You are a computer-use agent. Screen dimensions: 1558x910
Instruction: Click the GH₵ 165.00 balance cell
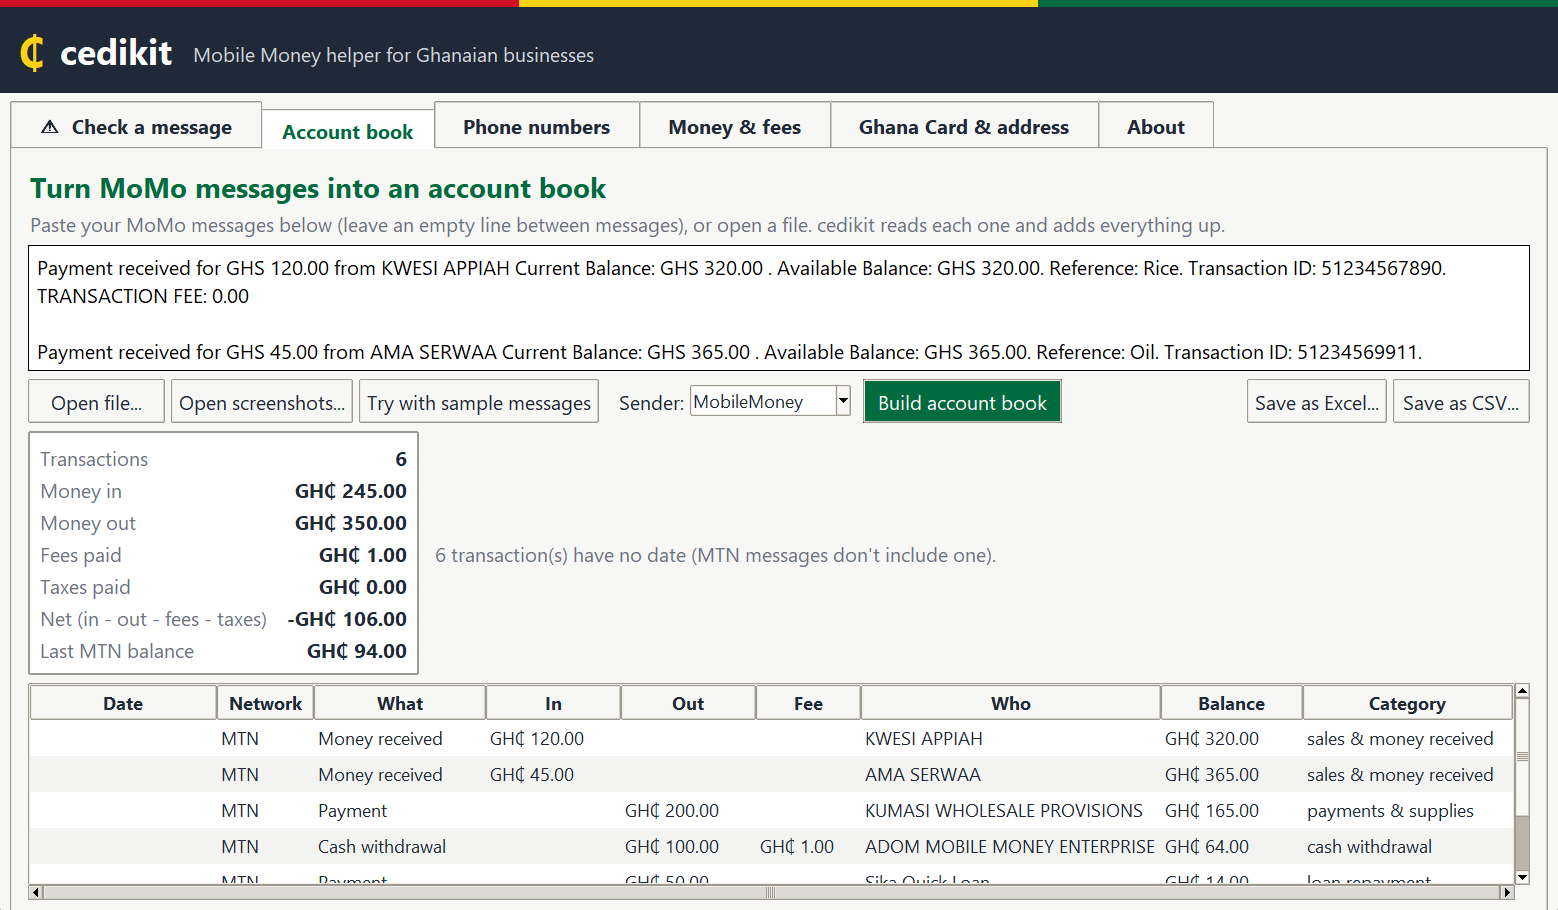1212,811
